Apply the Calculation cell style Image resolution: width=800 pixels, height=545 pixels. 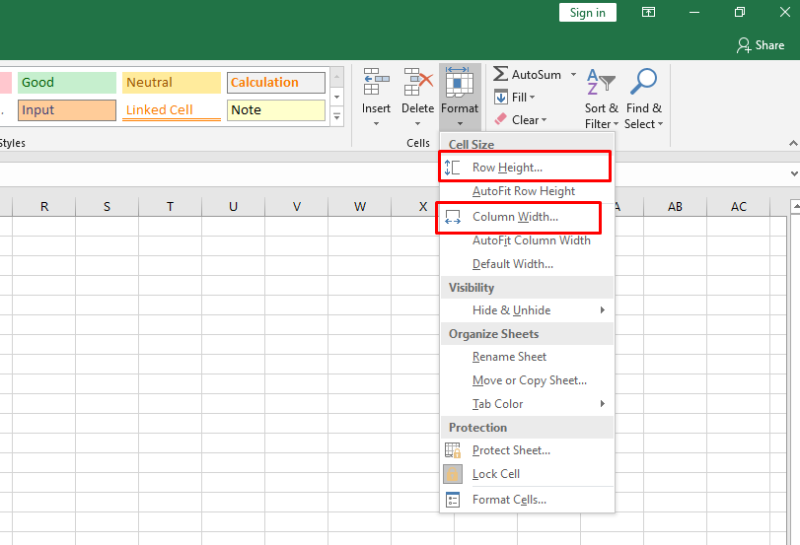(276, 83)
